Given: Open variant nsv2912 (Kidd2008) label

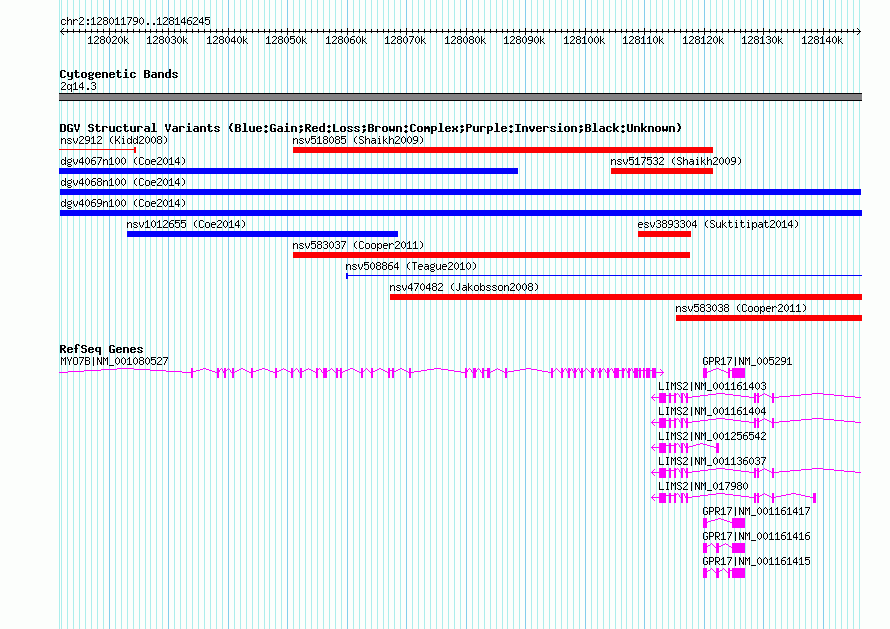Looking at the screenshot, I should pyautogui.click(x=114, y=140).
